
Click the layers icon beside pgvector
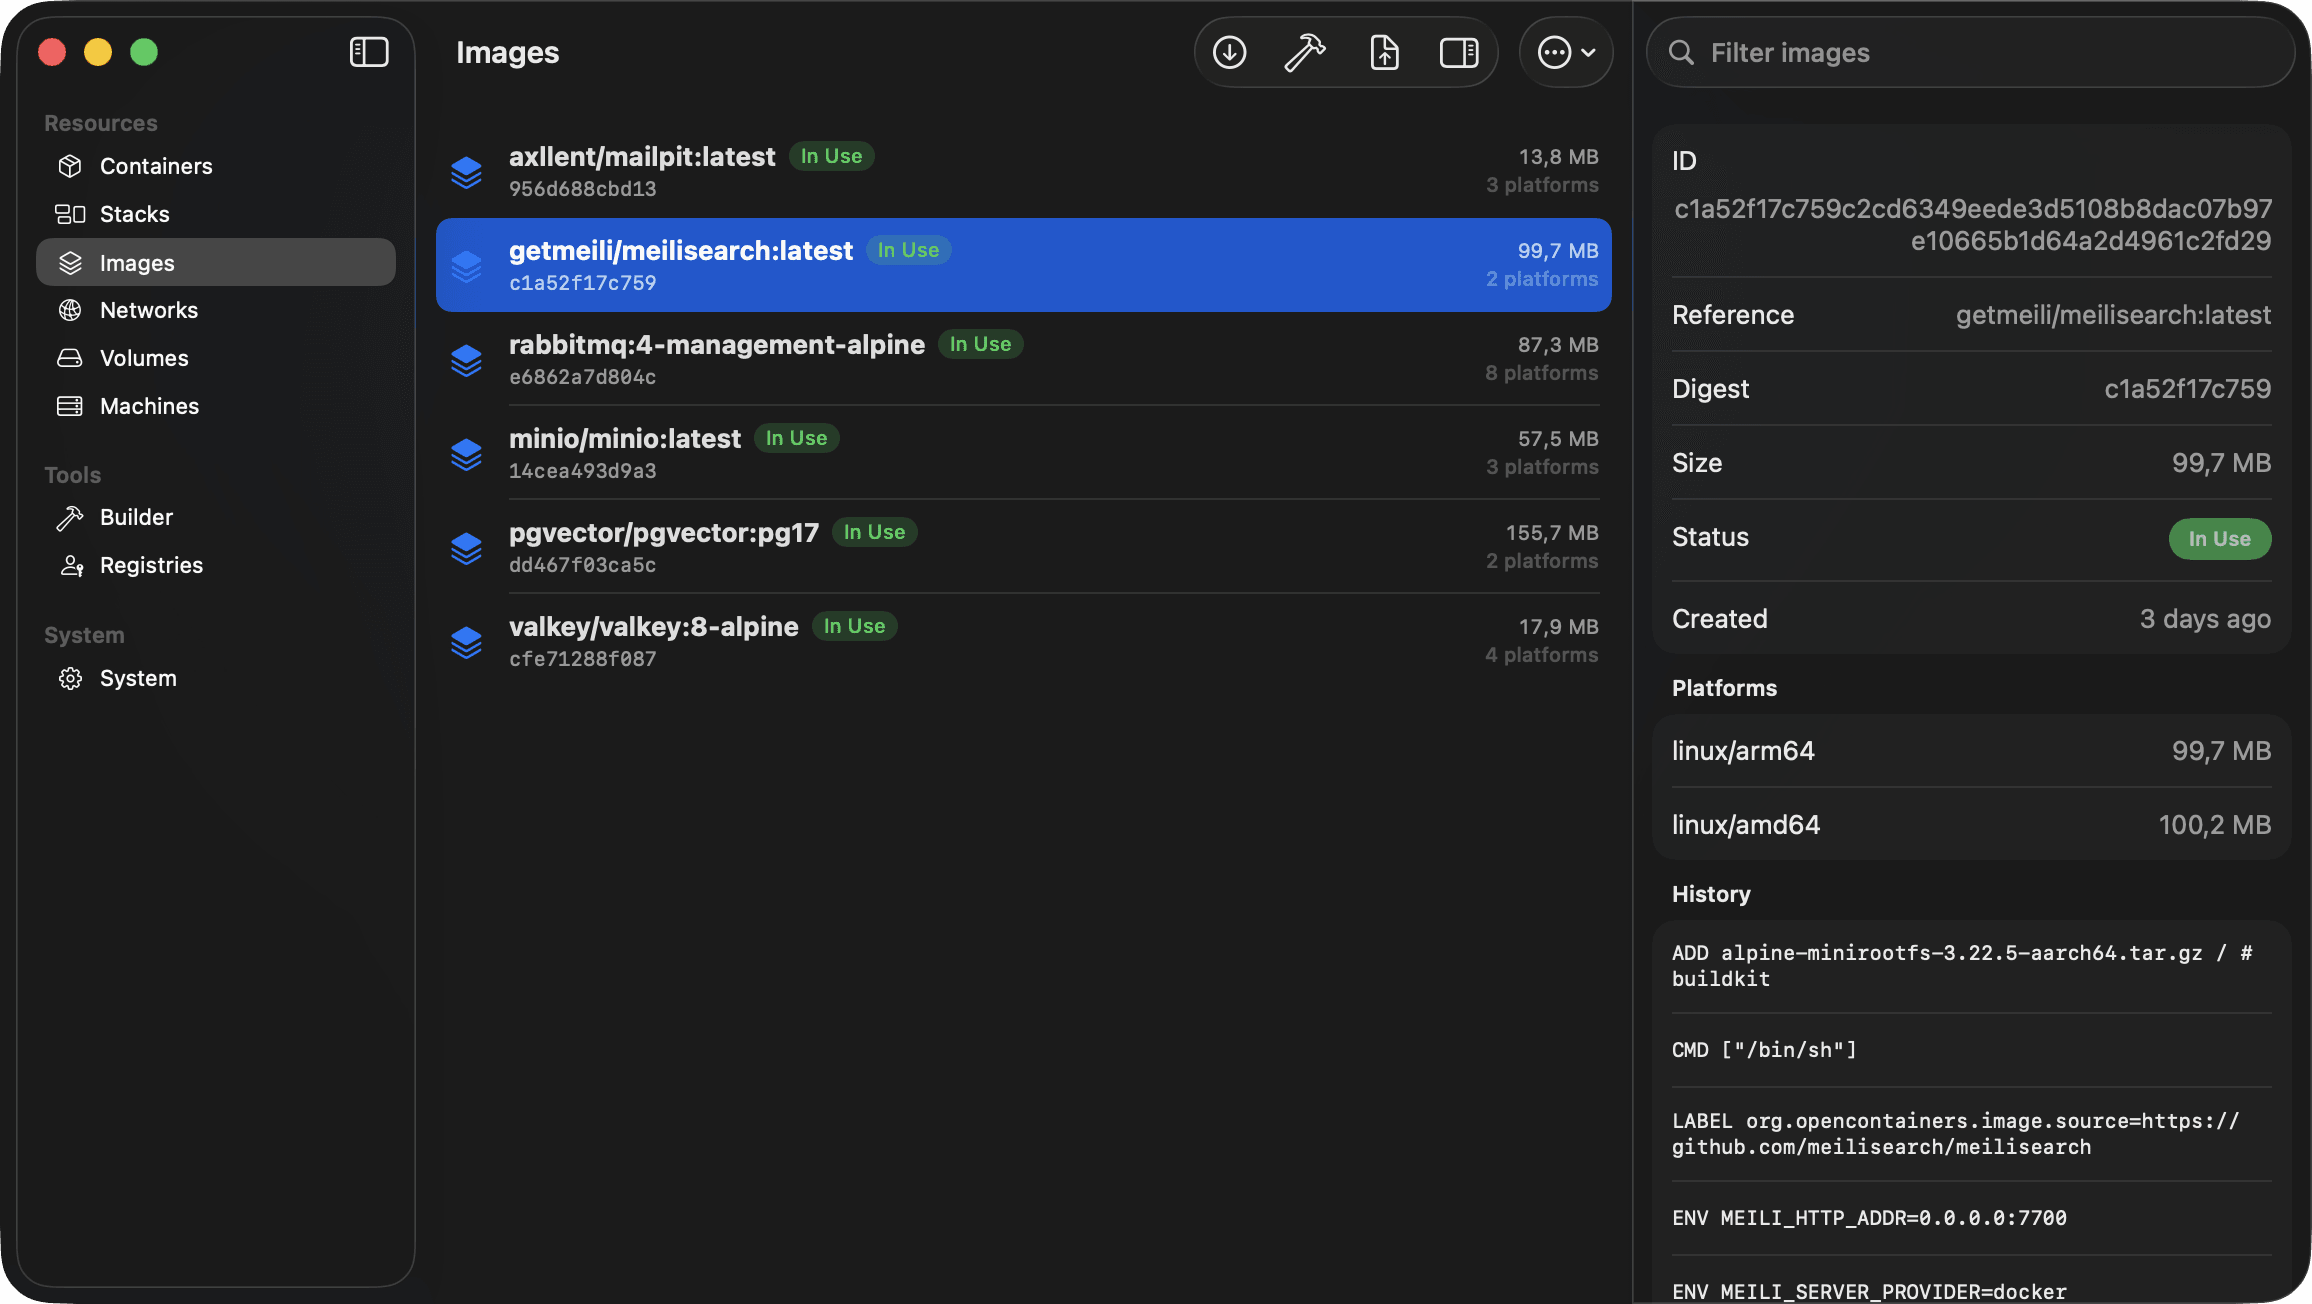[466, 548]
